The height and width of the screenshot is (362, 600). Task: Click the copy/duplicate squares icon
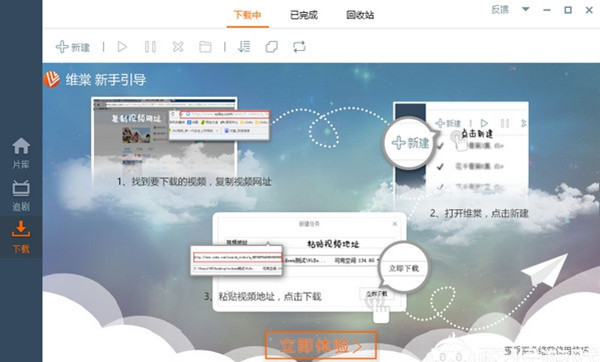pos(271,47)
